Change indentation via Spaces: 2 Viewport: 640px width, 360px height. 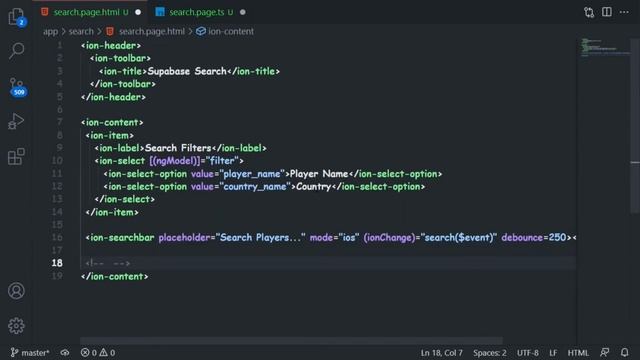[490, 353]
